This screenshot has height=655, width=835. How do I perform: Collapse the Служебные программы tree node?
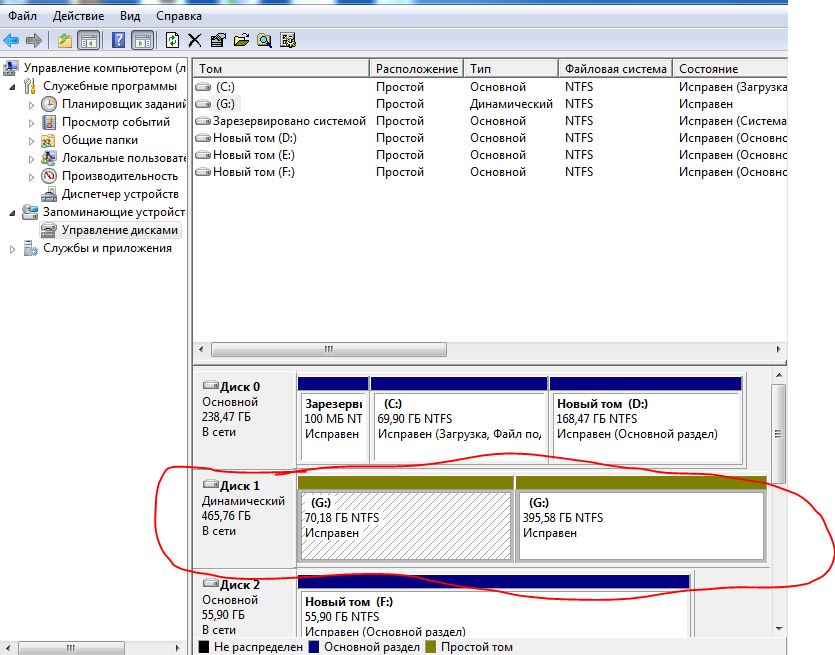pyautogui.click(x=13, y=87)
